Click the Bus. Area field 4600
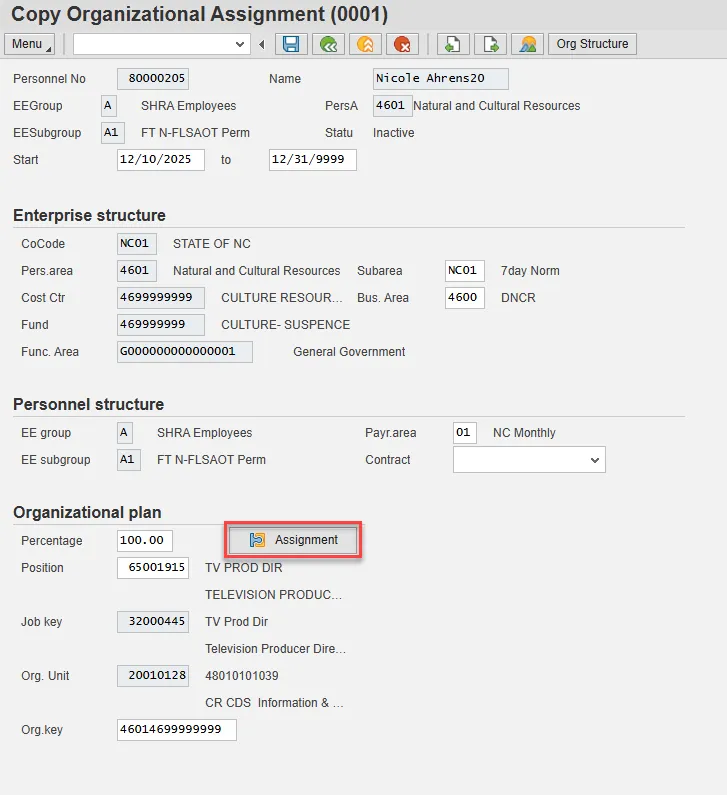This screenshot has width=727, height=795. 464,298
